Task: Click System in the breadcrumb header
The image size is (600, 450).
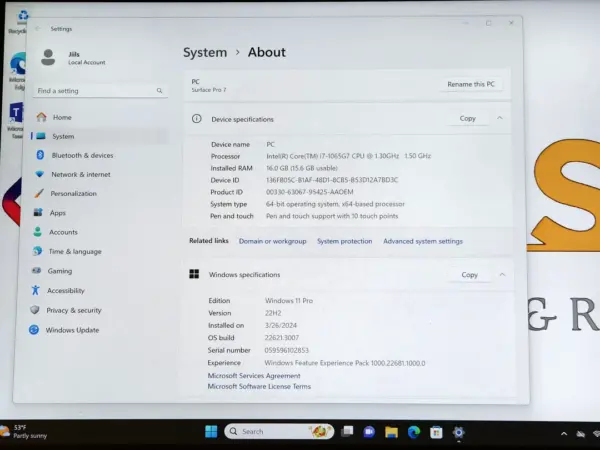Action: point(205,52)
